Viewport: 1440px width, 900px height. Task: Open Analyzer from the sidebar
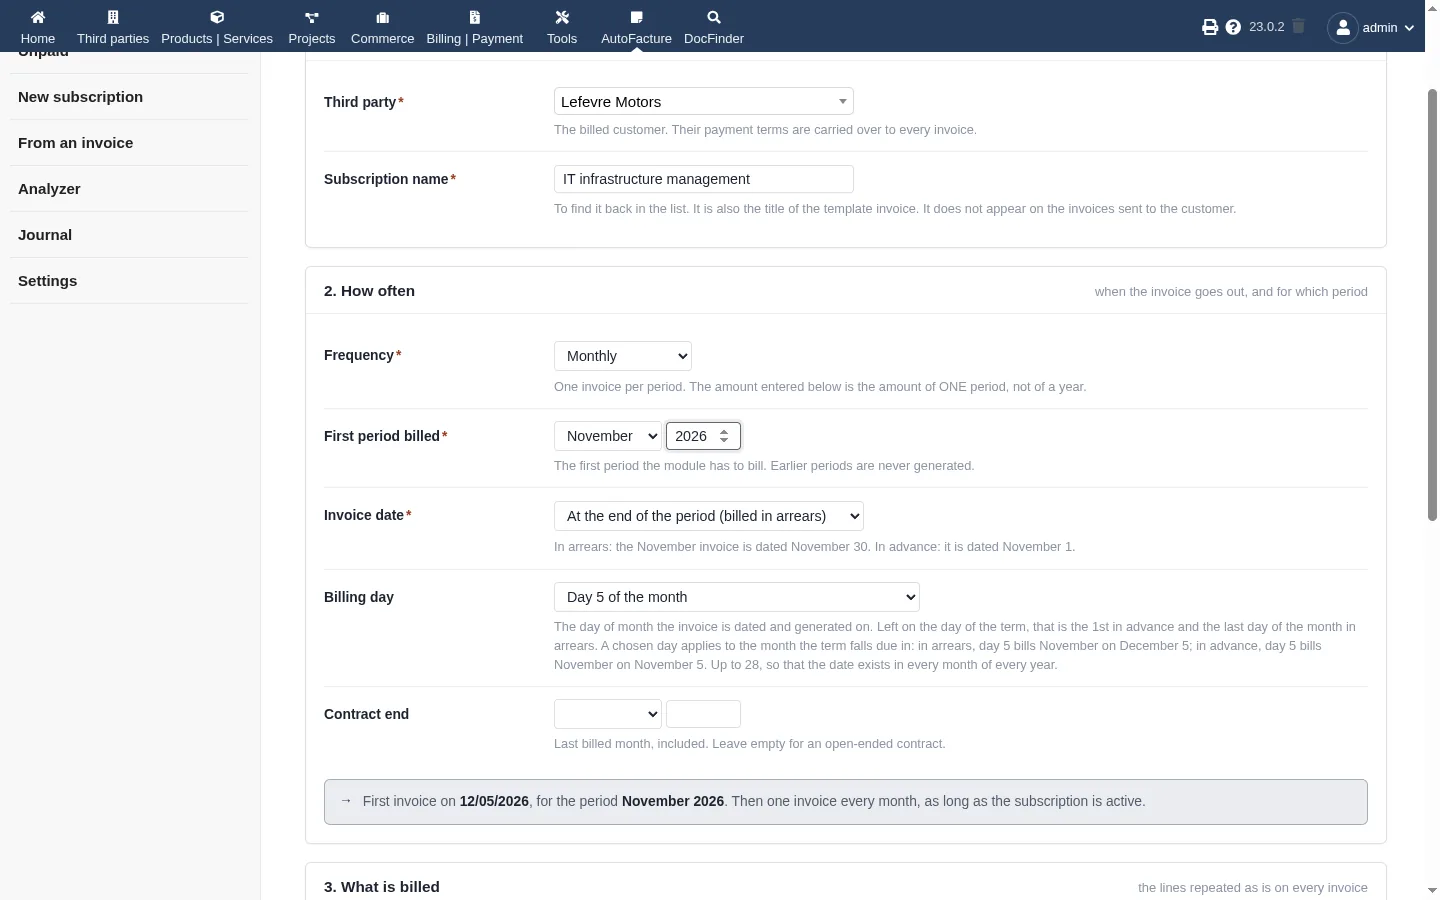click(49, 189)
